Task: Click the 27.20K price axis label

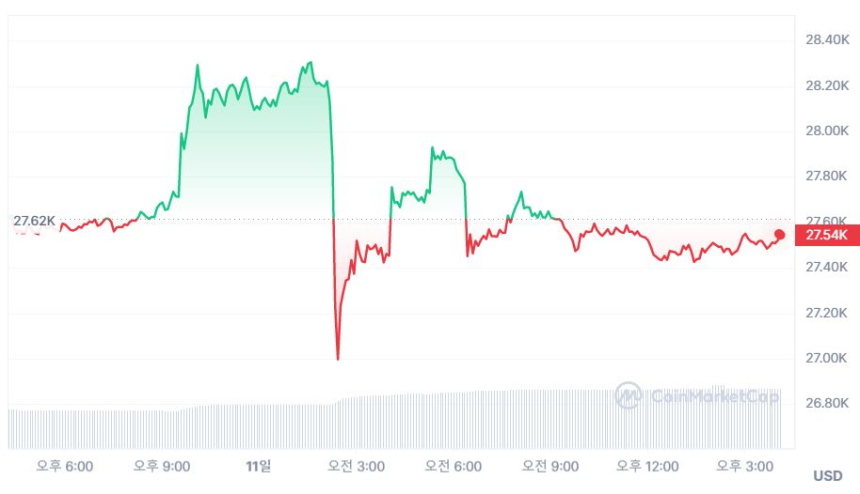Action: coord(827,313)
